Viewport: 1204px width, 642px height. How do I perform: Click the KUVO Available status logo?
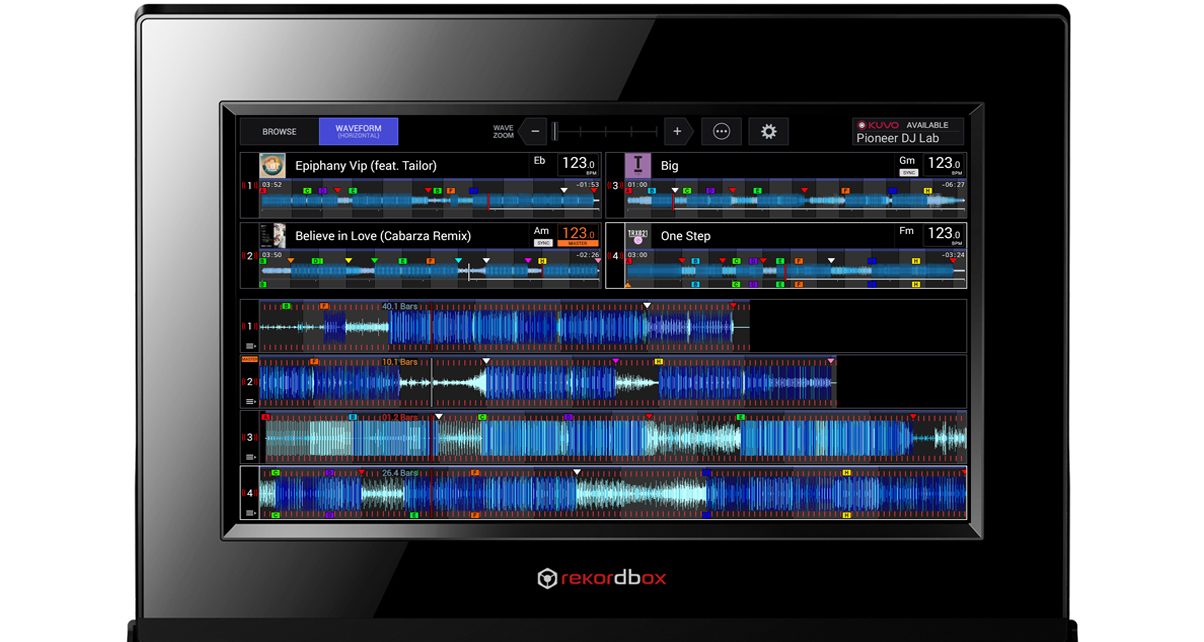click(878, 125)
